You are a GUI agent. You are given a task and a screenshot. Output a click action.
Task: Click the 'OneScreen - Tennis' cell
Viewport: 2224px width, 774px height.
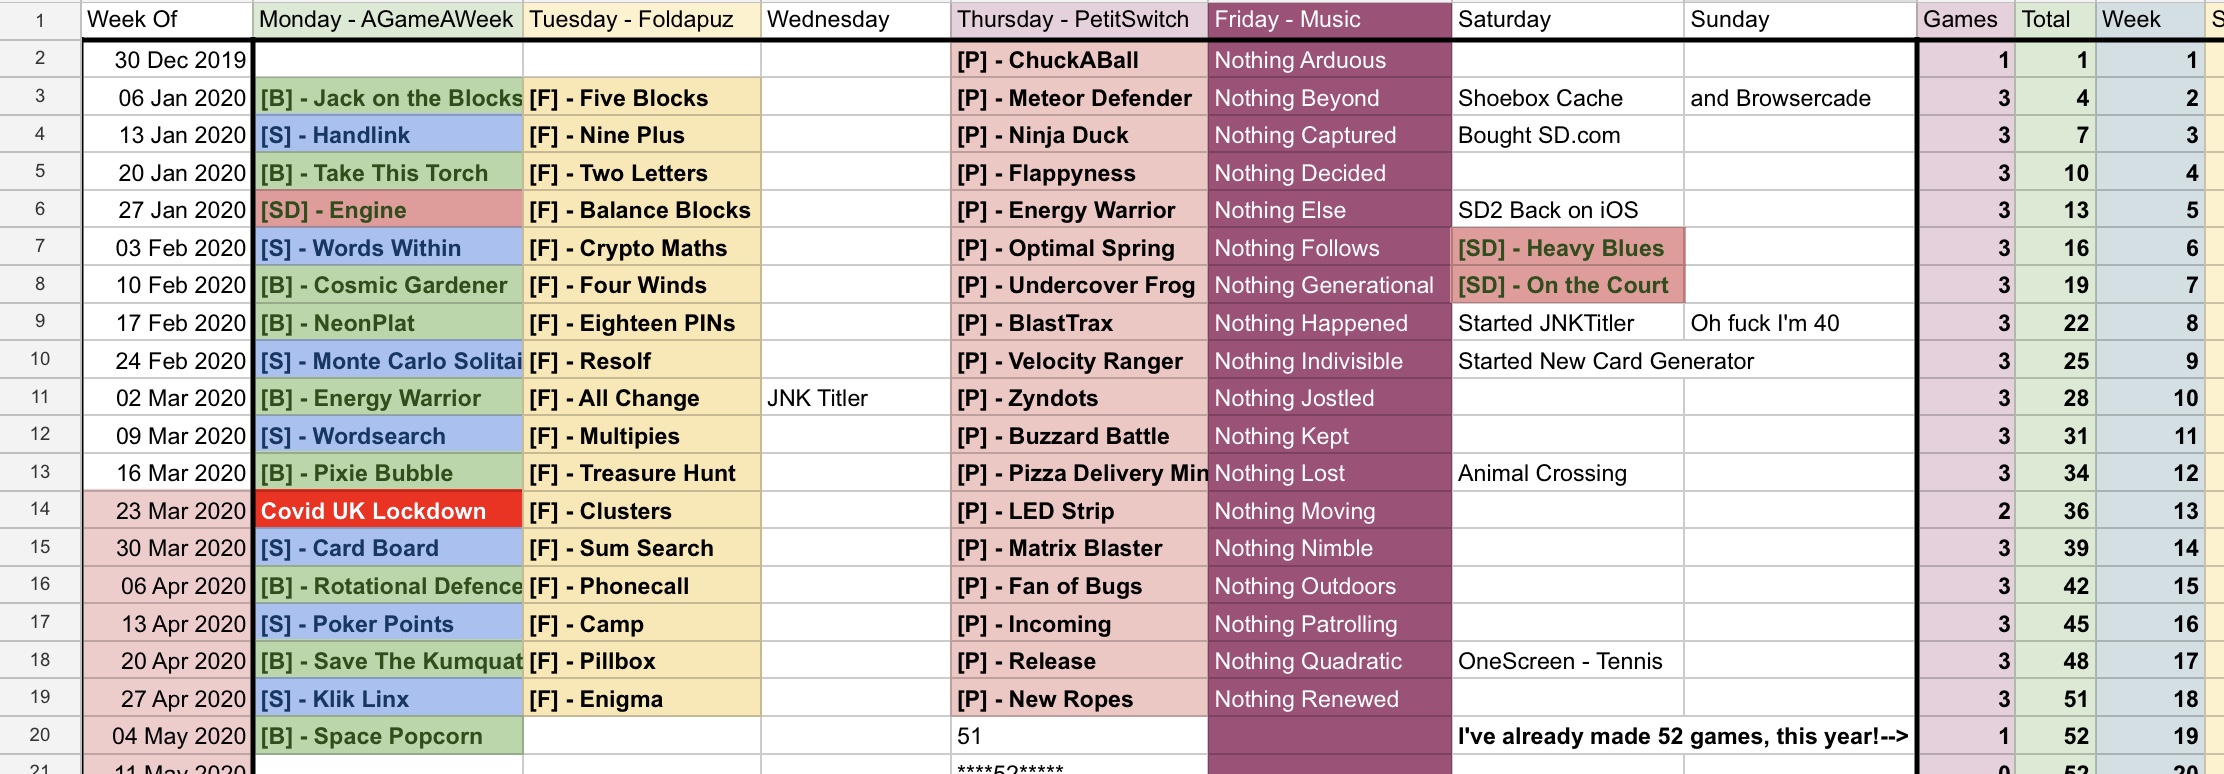click(x=1567, y=661)
